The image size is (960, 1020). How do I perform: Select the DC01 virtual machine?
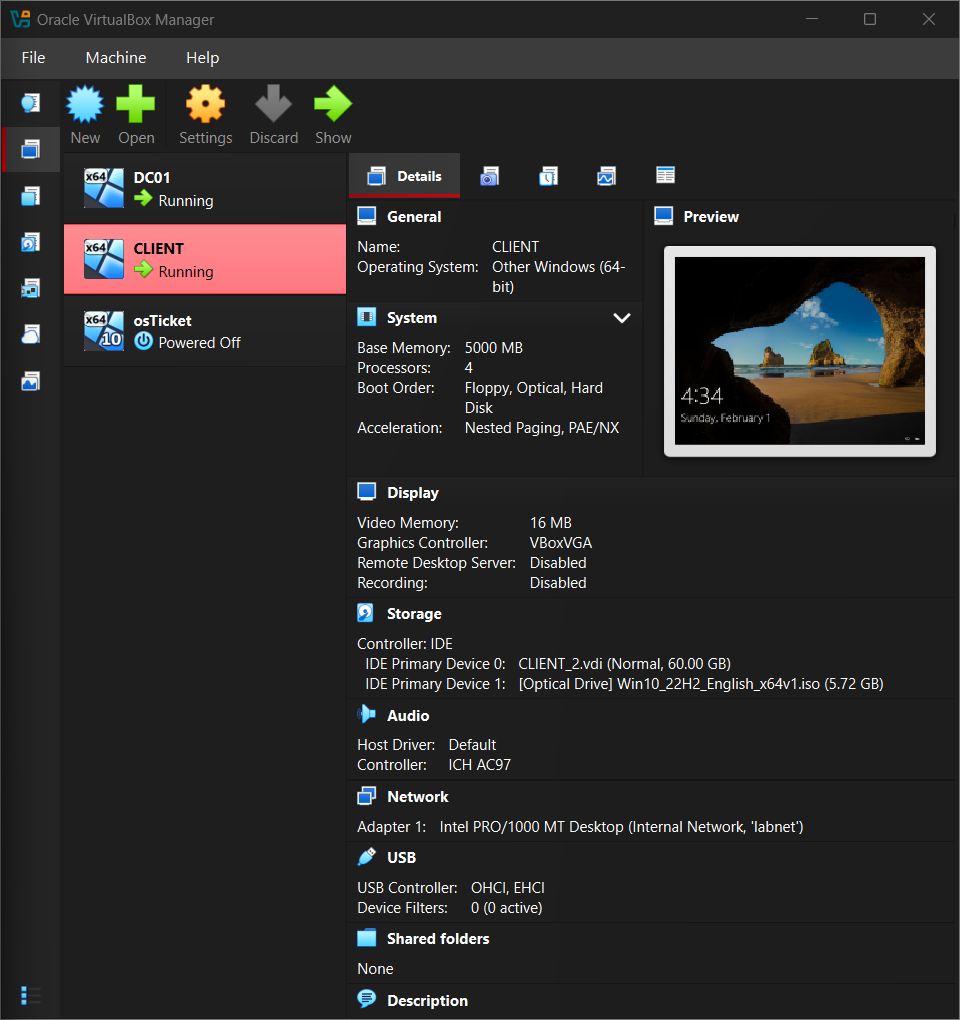coord(205,189)
